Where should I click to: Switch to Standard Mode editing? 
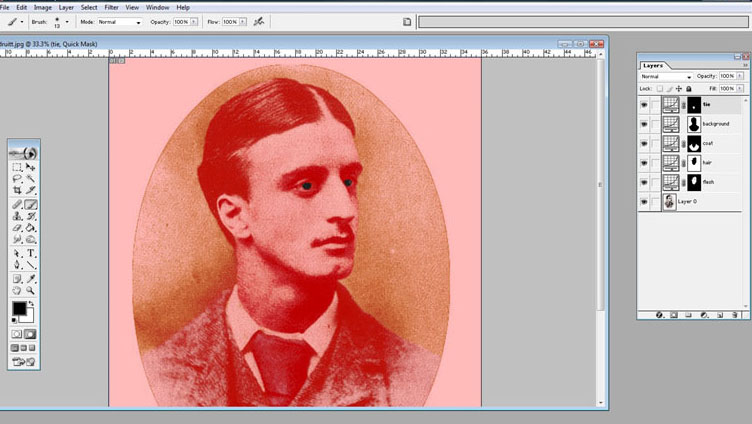[x=17, y=334]
